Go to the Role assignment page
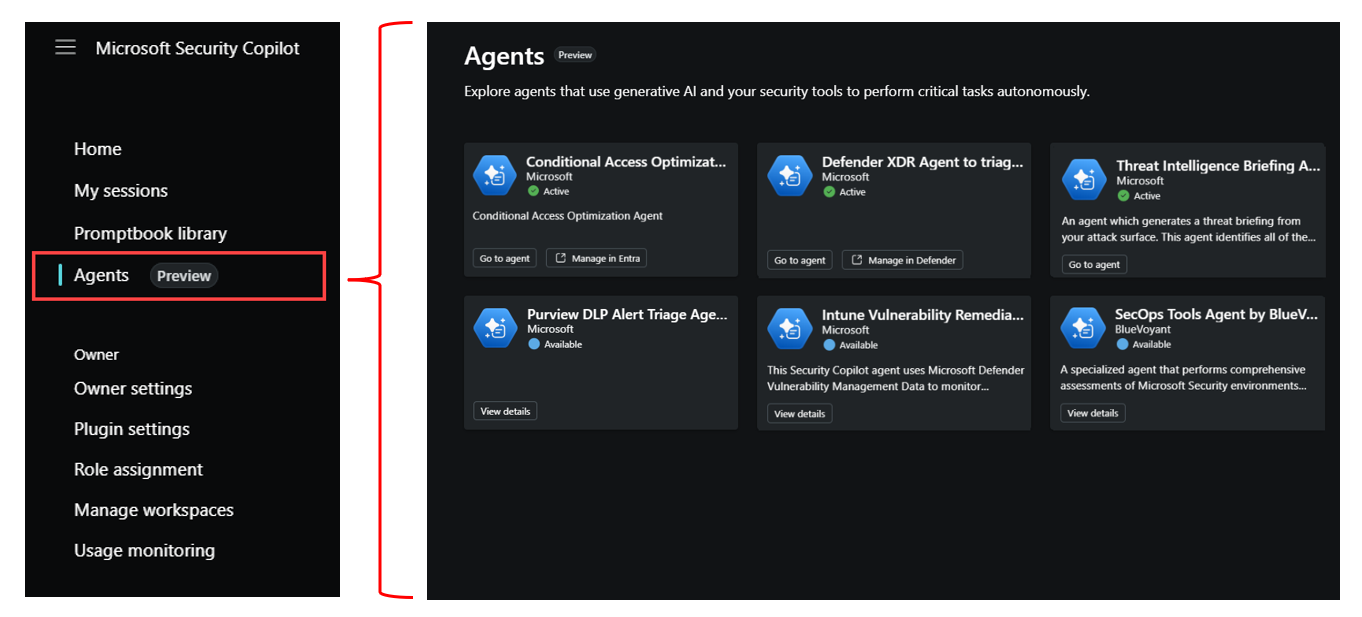This screenshot has width=1362, height=617. [138, 469]
